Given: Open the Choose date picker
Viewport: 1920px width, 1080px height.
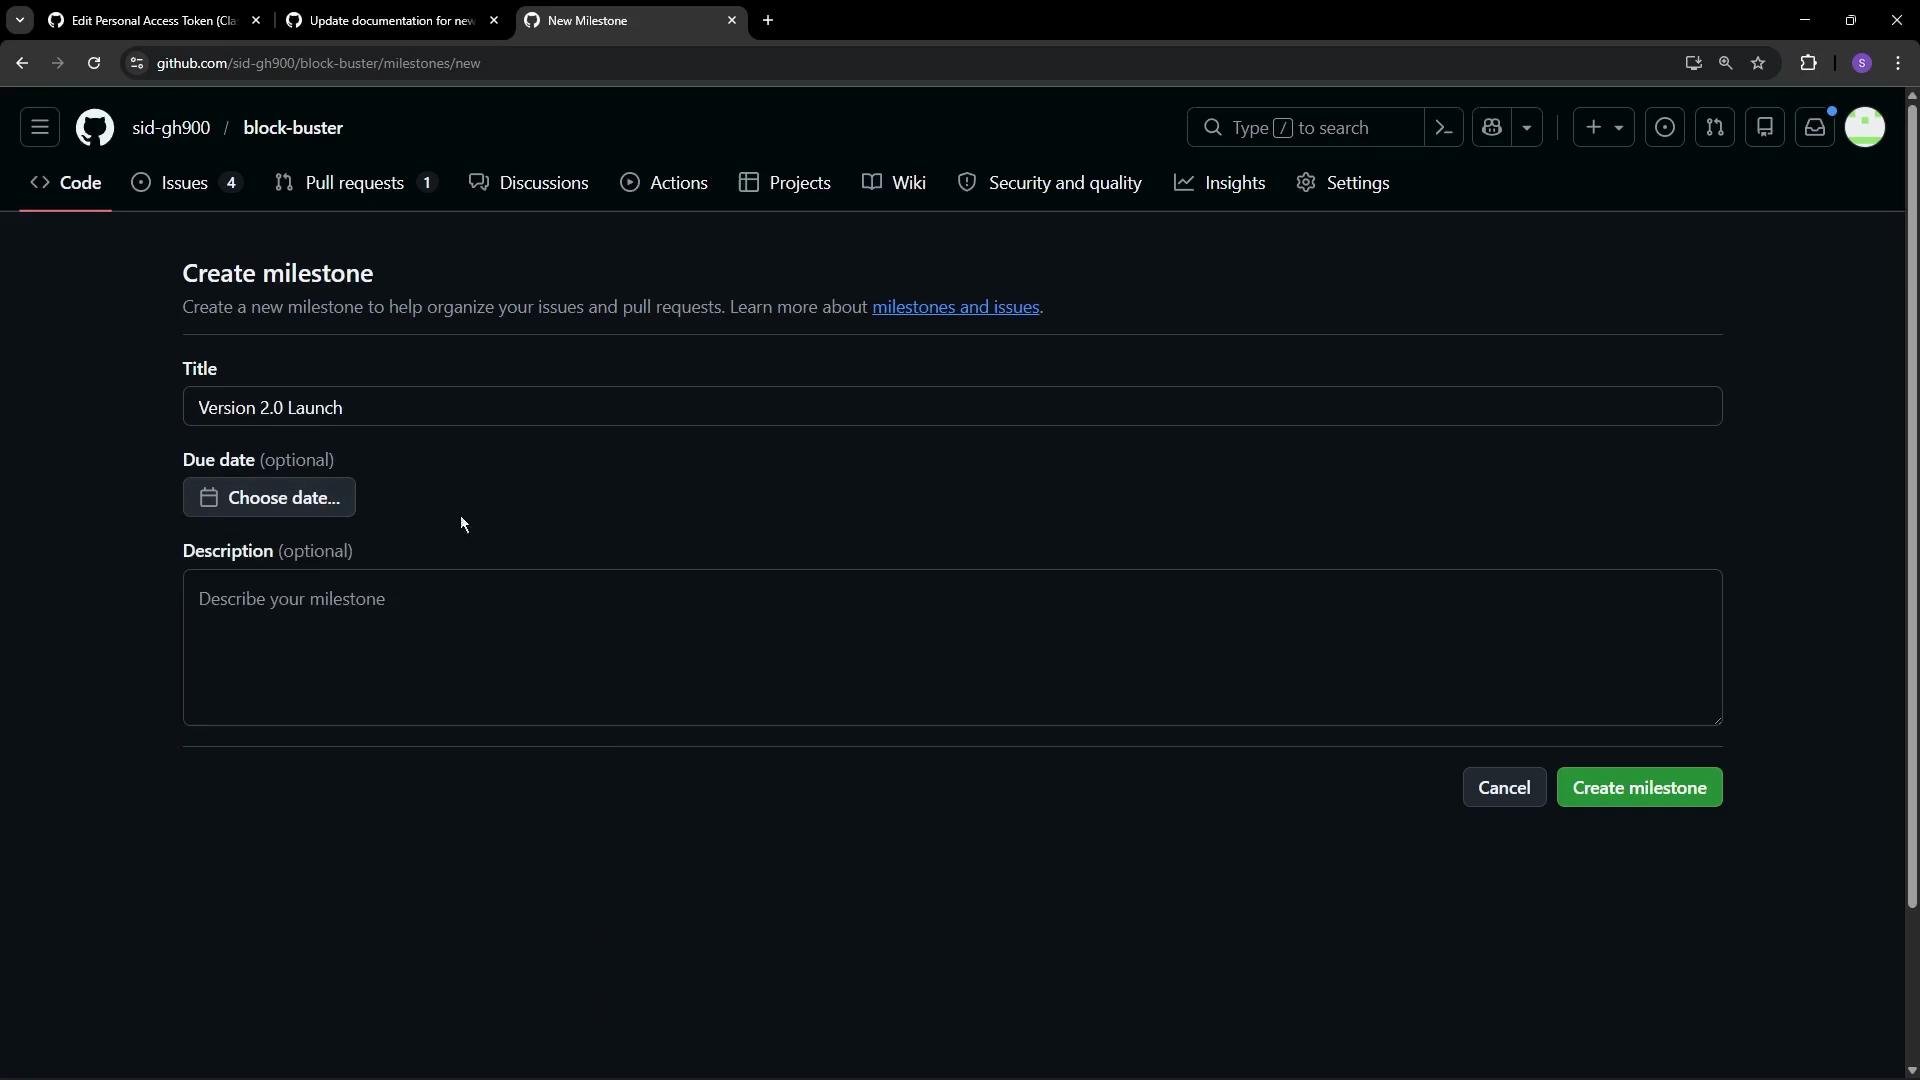Looking at the screenshot, I should 269,497.
